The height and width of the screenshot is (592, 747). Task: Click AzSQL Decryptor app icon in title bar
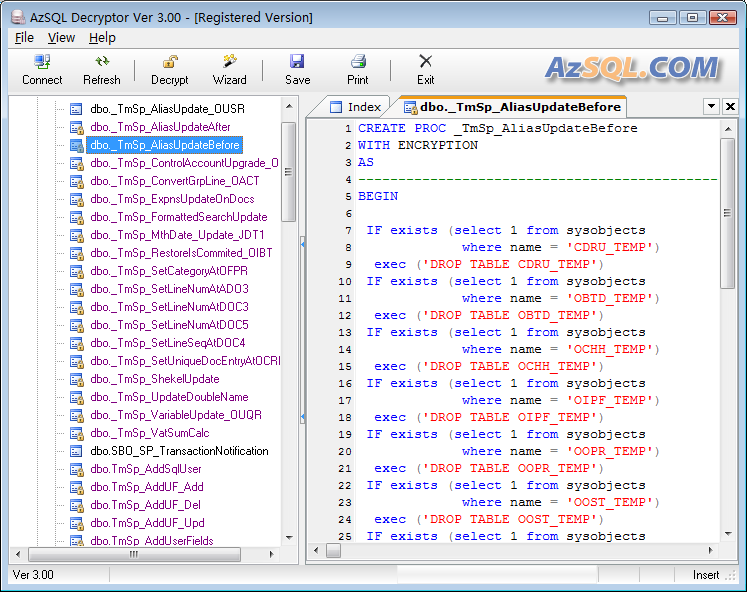pos(18,17)
